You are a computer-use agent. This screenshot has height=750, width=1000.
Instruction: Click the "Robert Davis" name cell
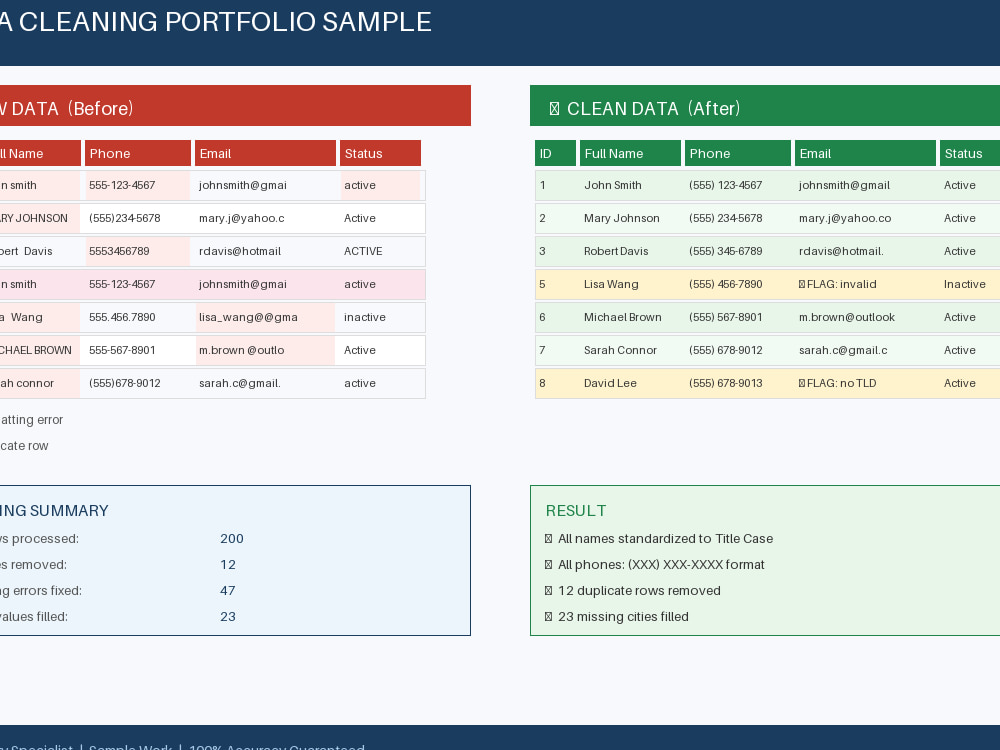pyautogui.click(x=616, y=251)
